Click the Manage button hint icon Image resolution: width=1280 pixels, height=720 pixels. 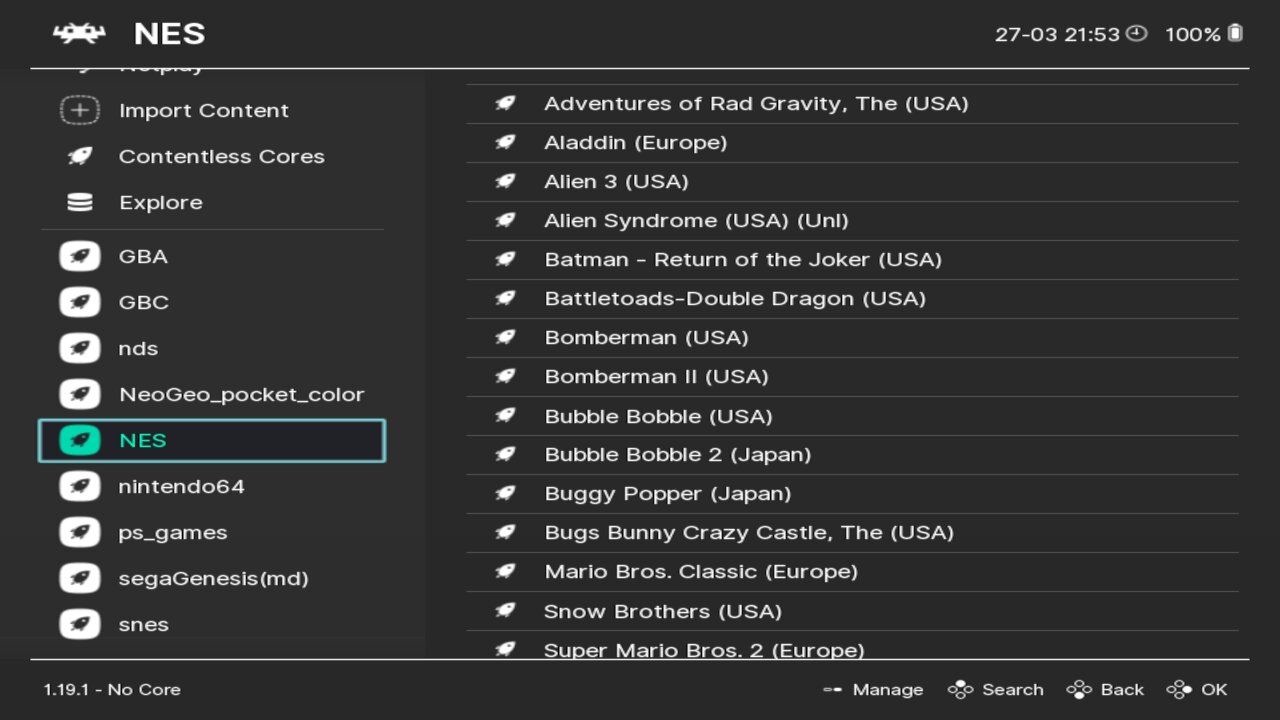tap(832, 689)
